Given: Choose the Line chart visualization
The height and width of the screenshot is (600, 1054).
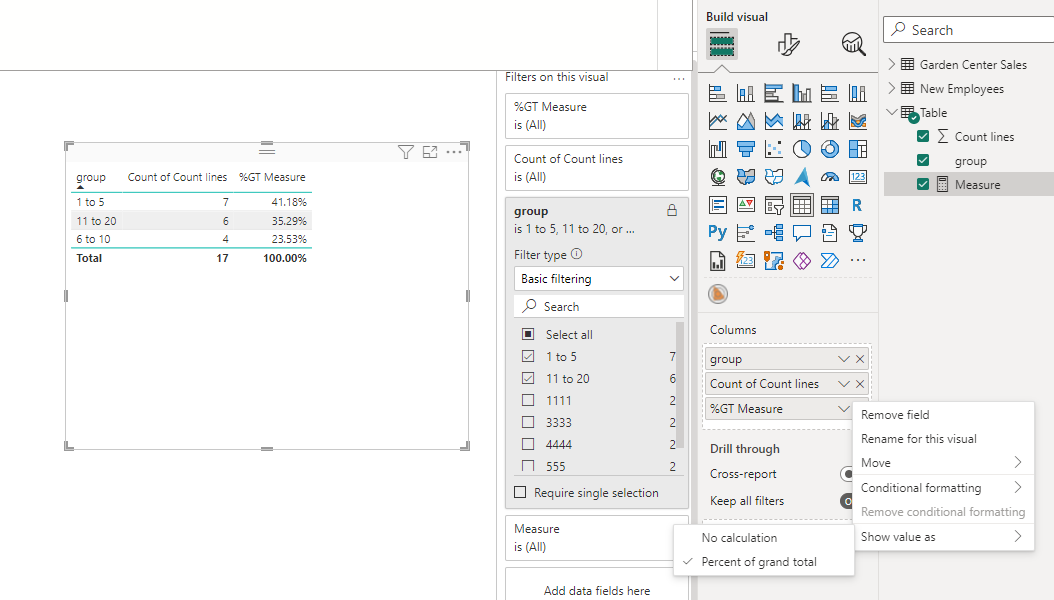Looking at the screenshot, I should [717, 121].
